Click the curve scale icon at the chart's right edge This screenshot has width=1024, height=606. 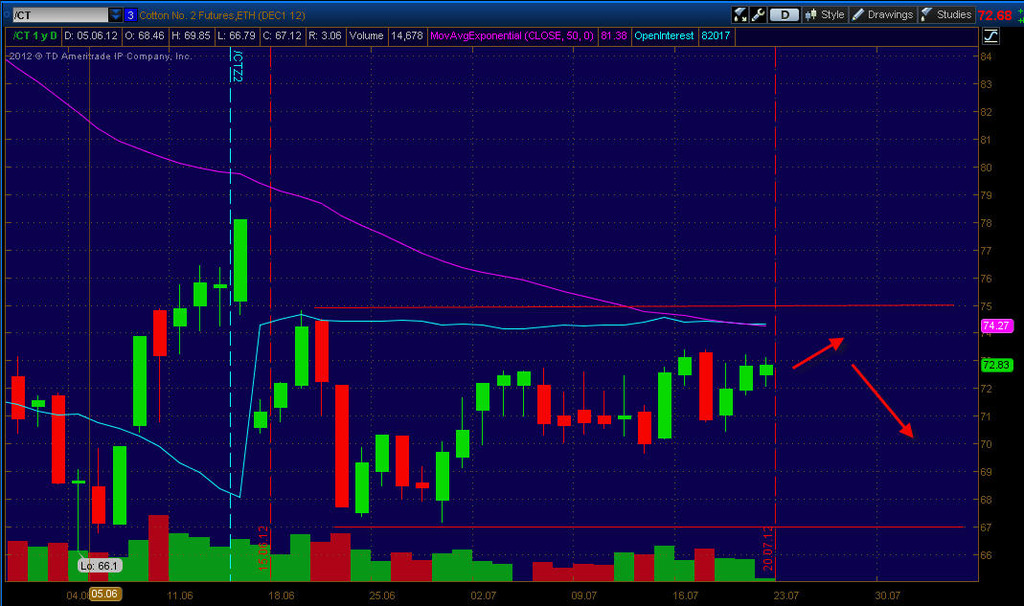click(x=990, y=37)
